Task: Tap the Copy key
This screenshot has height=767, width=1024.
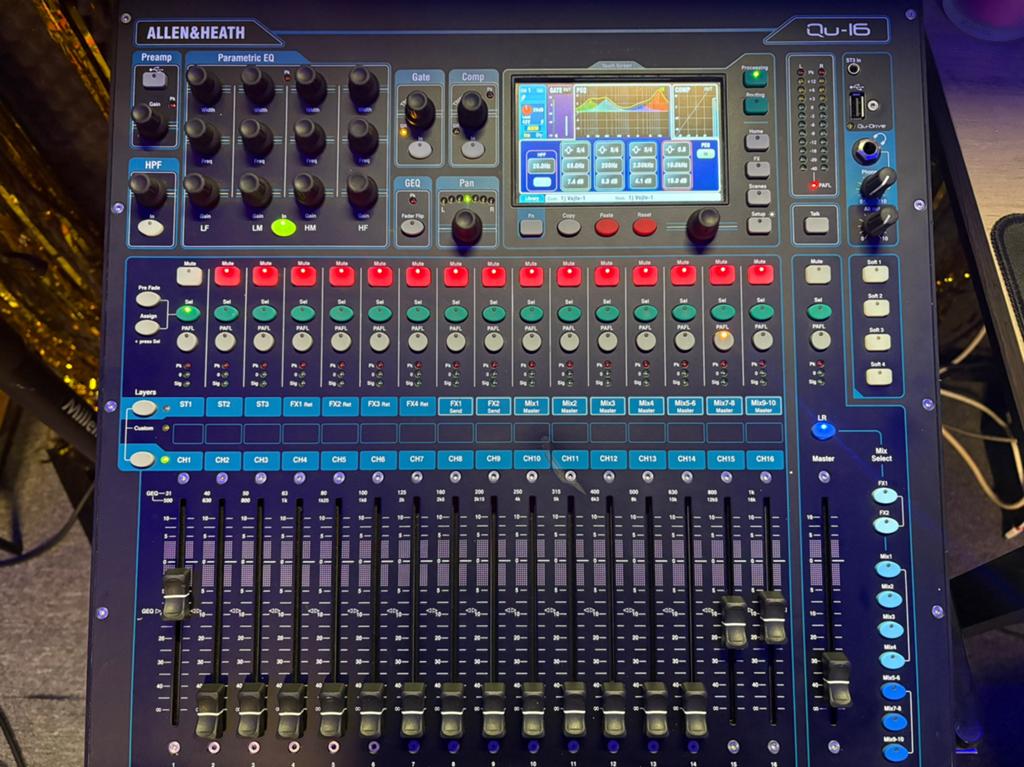Action: click(x=568, y=227)
